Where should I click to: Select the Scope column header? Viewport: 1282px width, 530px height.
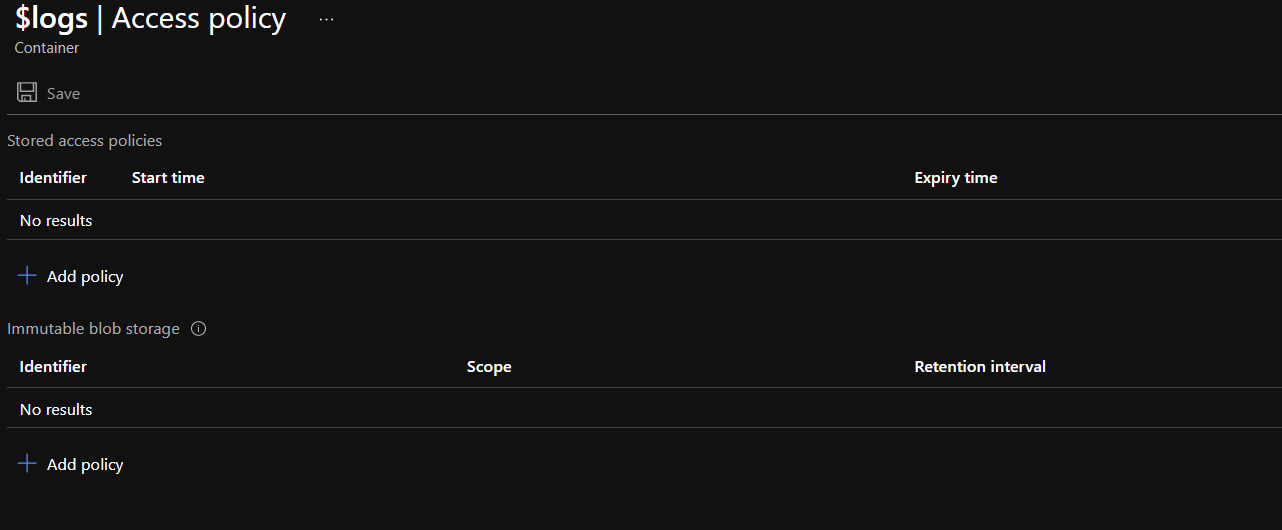pos(489,367)
